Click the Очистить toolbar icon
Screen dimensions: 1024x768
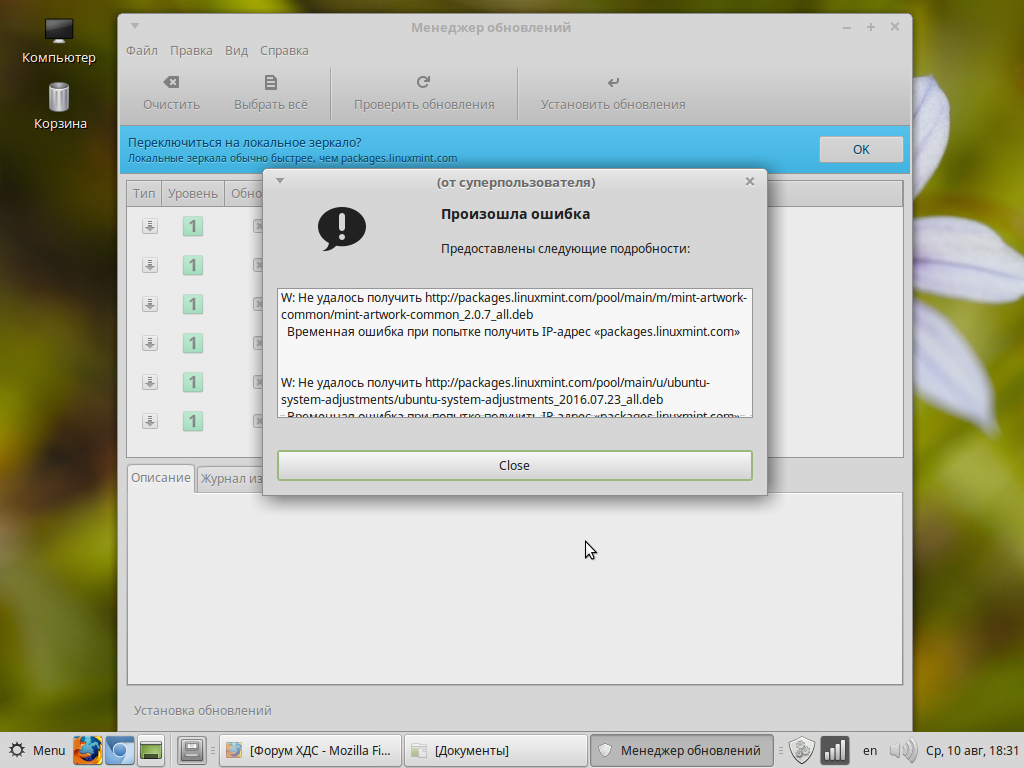171,83
